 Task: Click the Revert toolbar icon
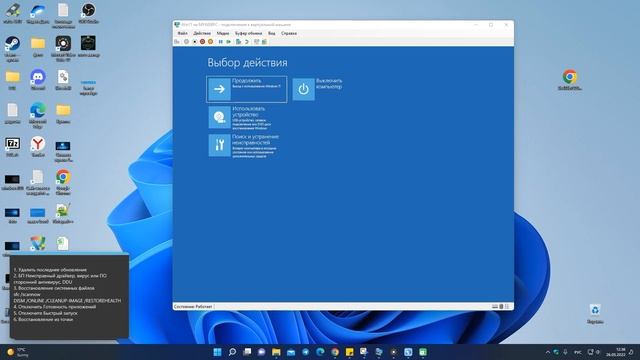coord(247,42)
